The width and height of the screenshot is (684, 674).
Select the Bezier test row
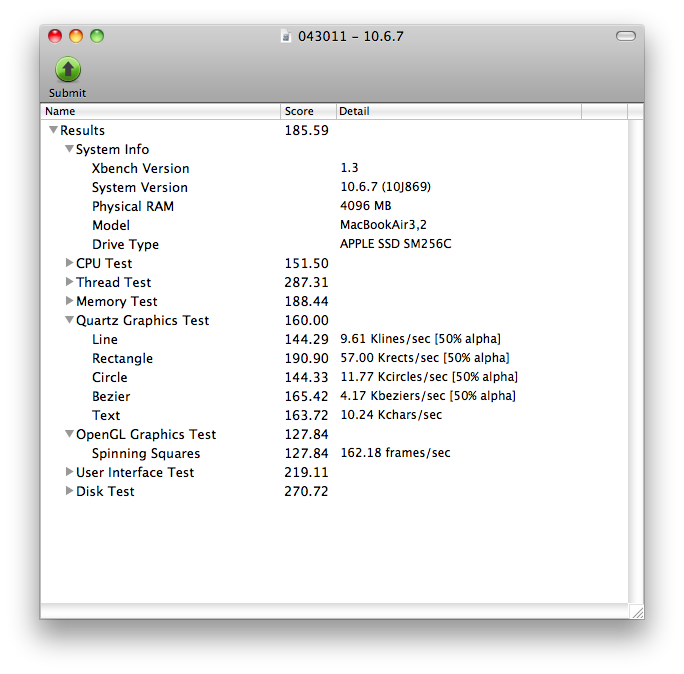[x=334, y=396]
